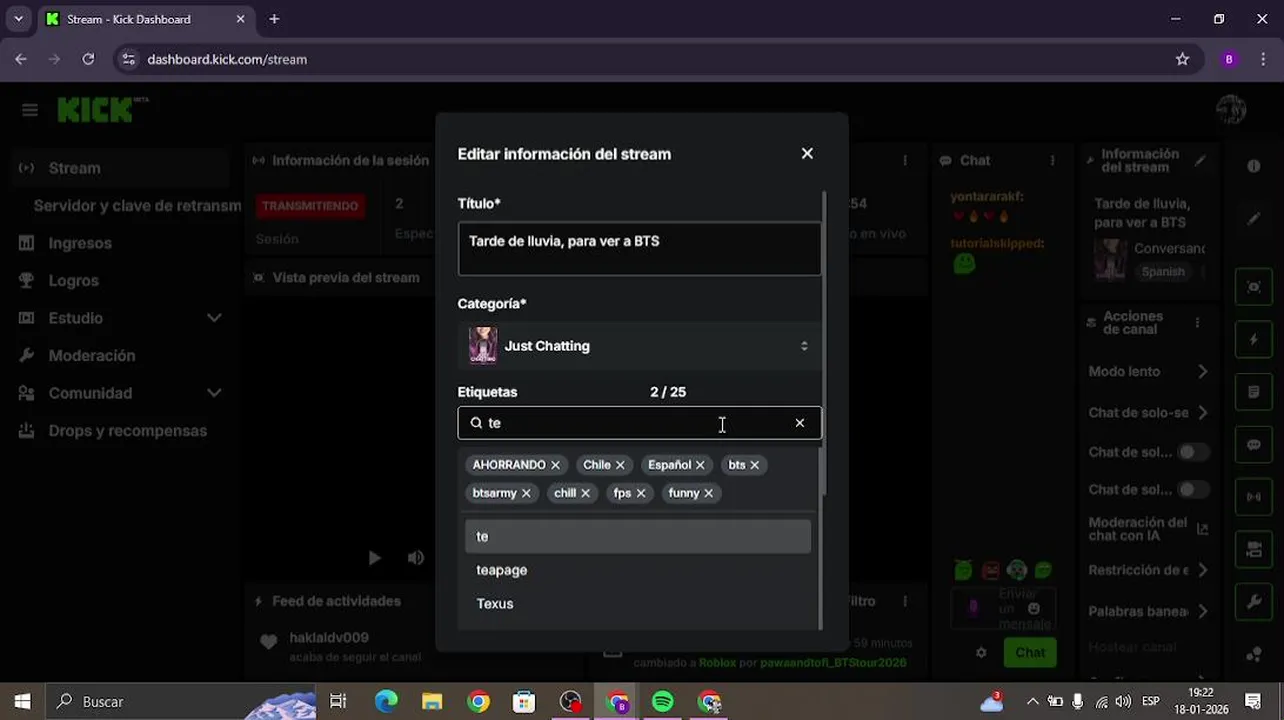Viewport: 1284px width, 720px height.
Task: Click the Etiquetas search field
Action: (639, 423)
